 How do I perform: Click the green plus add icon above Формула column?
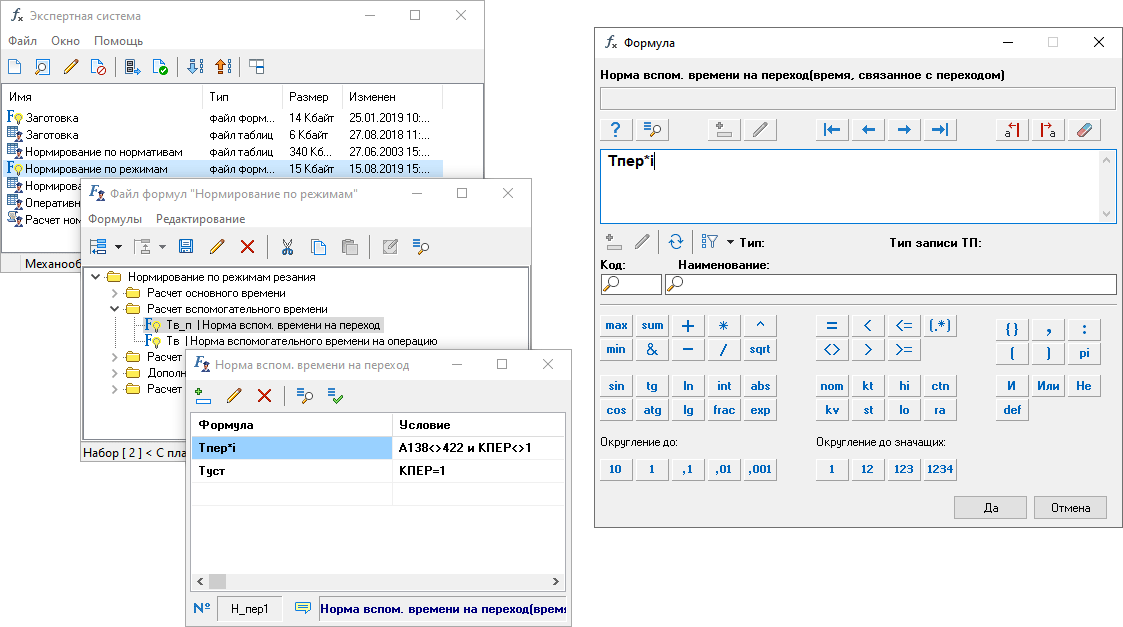204,396
